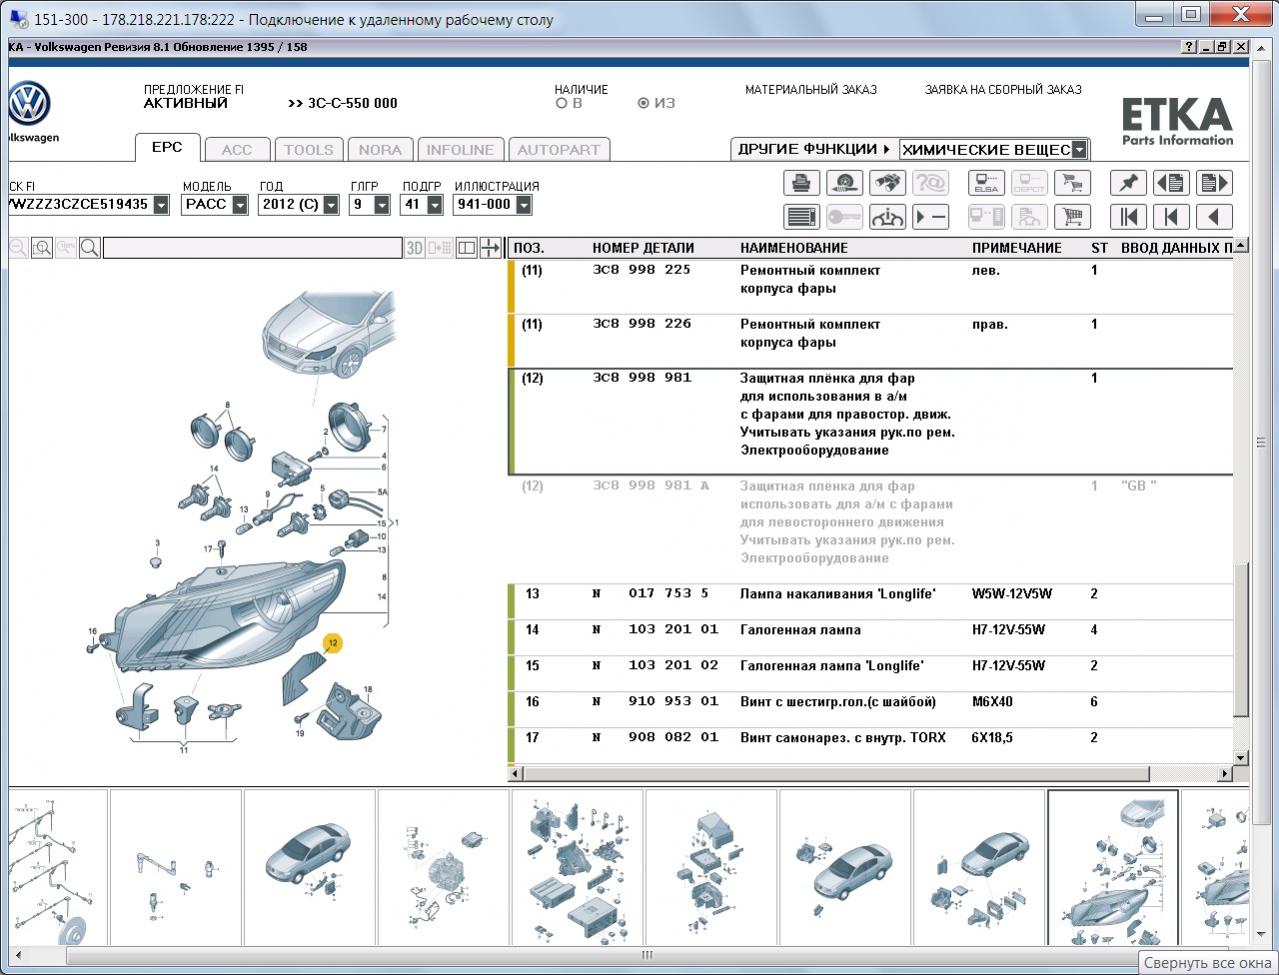Switch to the TOOLS tab

(308, 150)
